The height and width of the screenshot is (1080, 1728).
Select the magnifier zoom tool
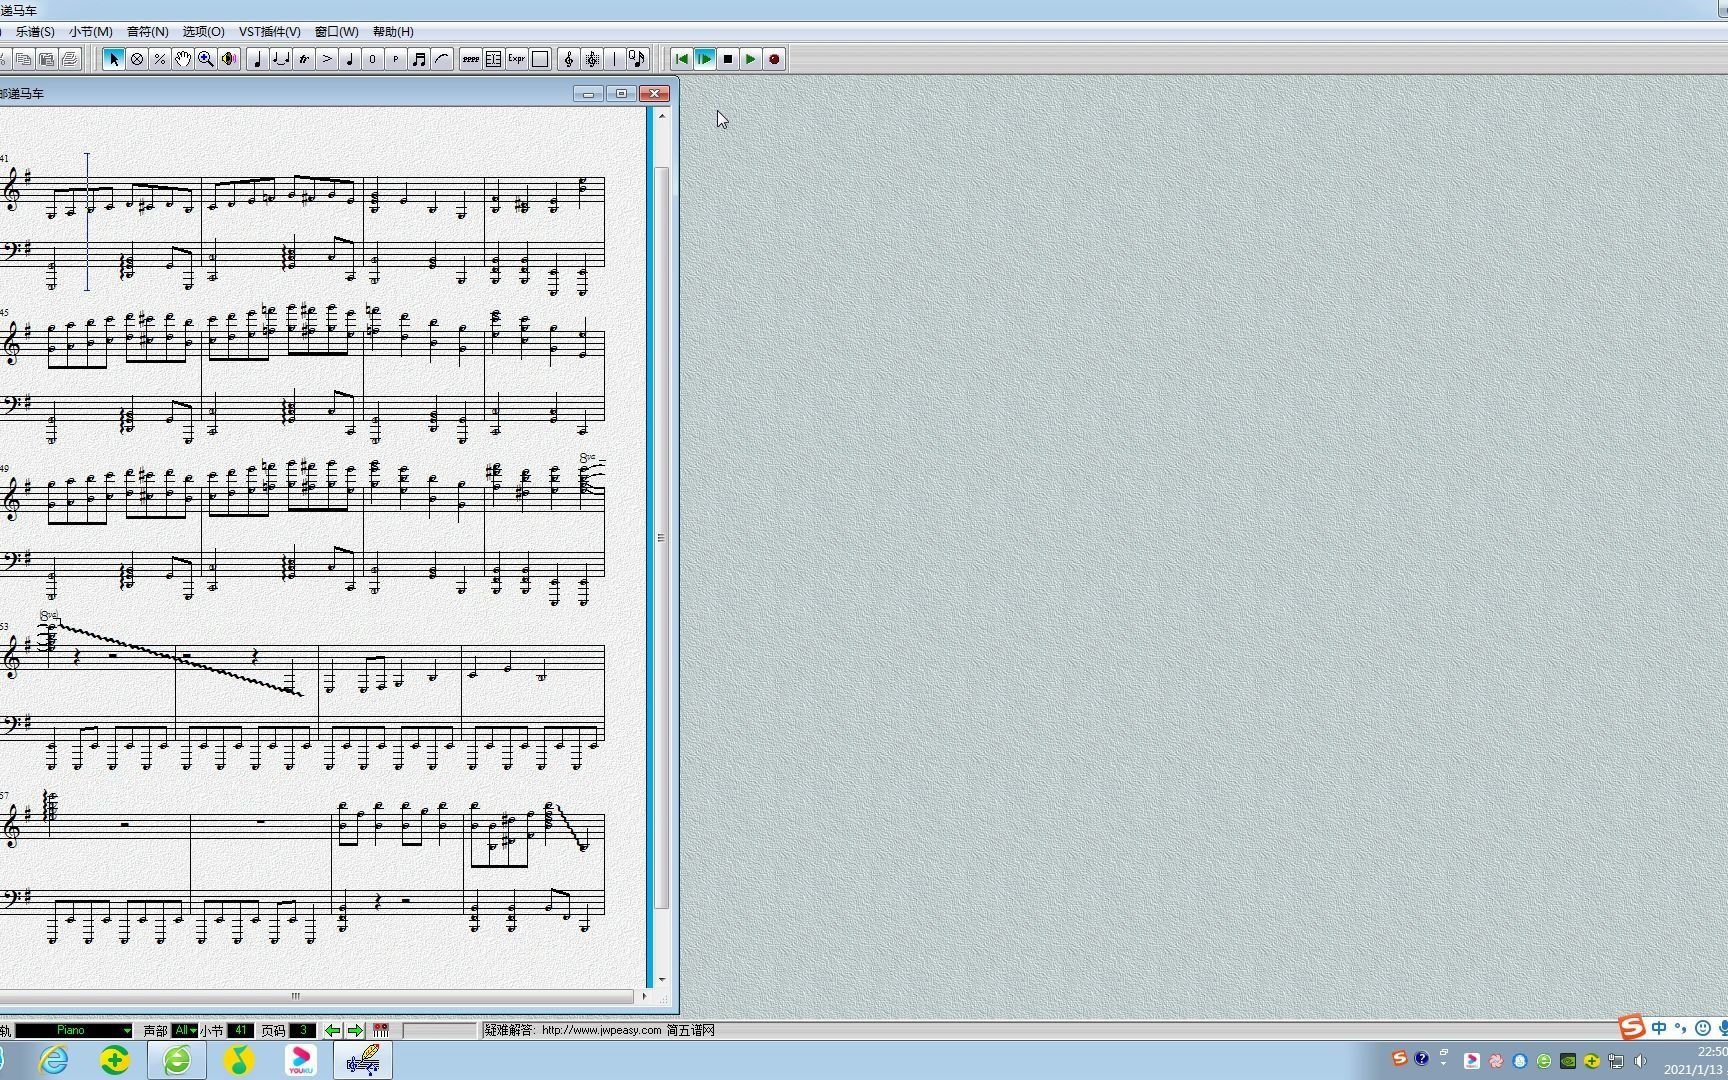(206, 59)
